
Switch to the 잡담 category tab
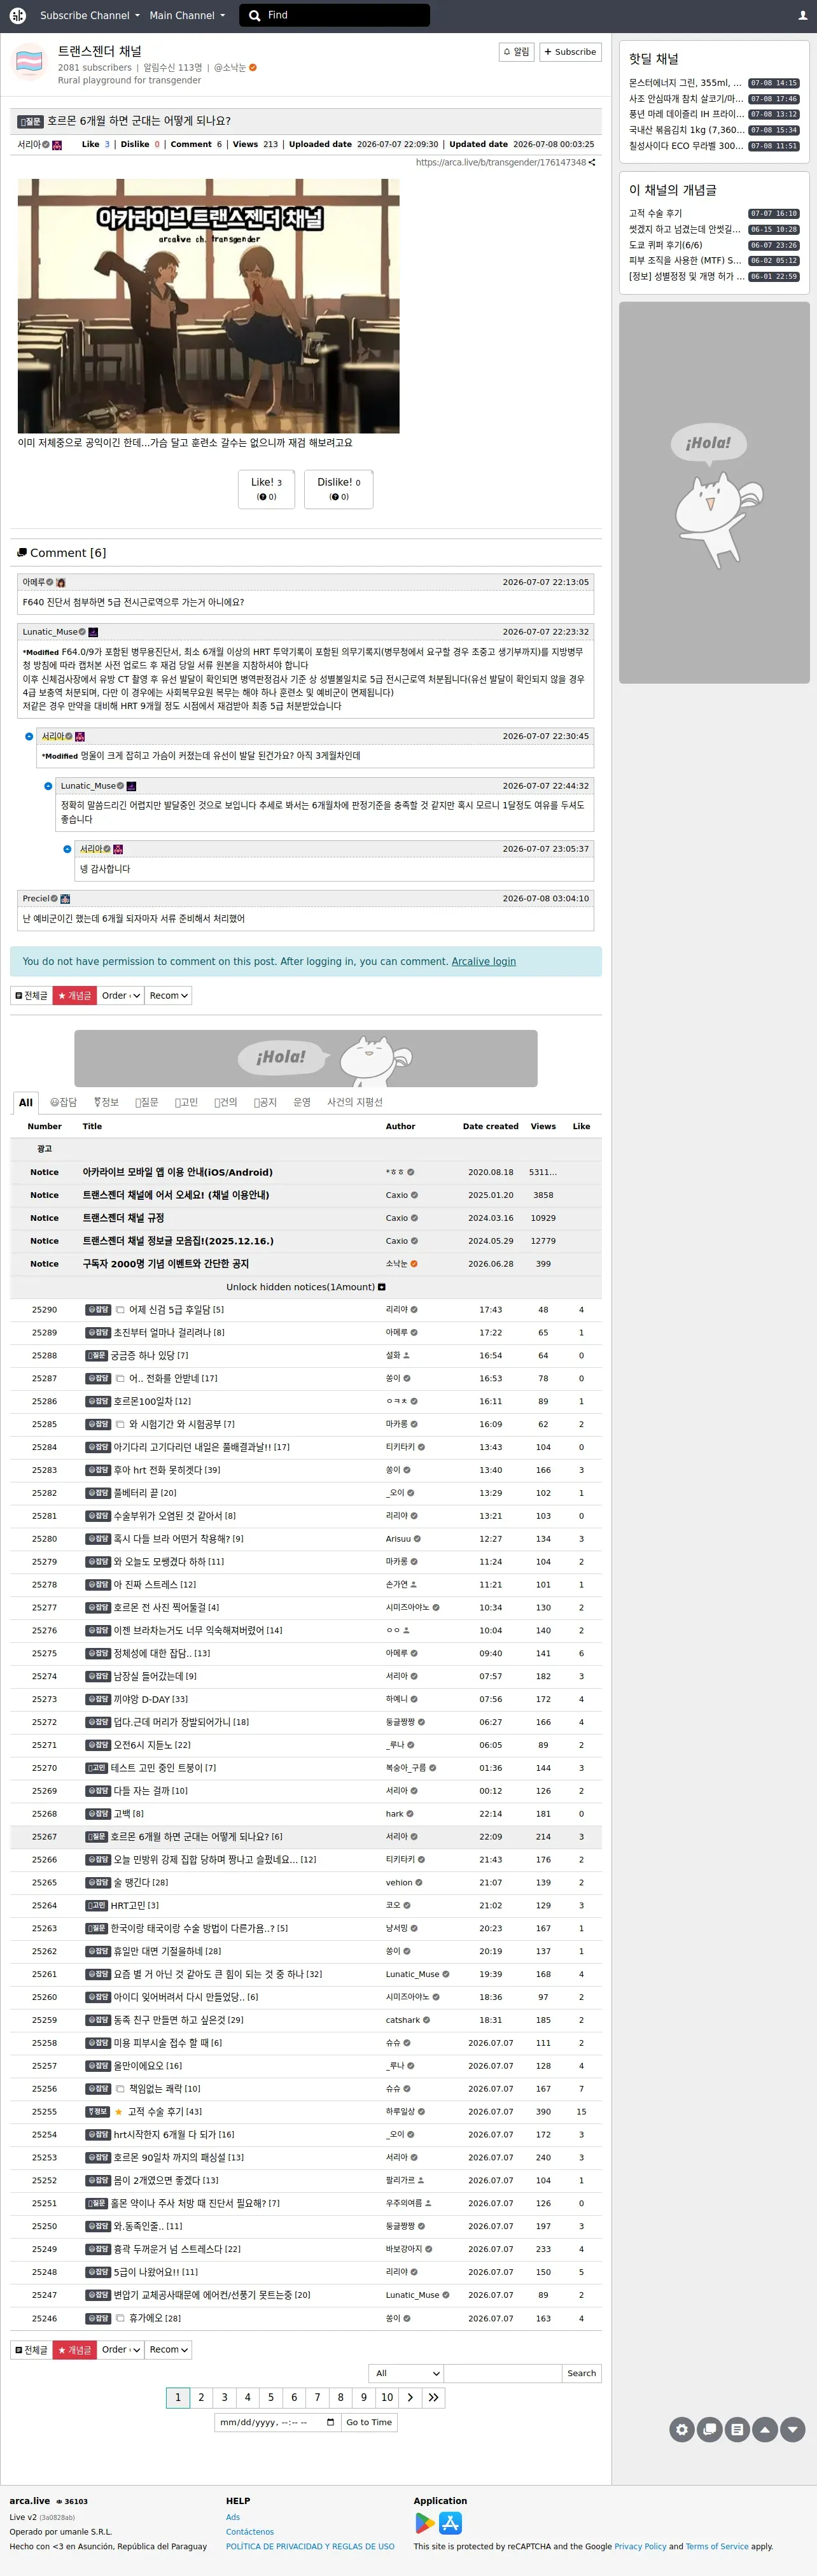[63, 1103]
